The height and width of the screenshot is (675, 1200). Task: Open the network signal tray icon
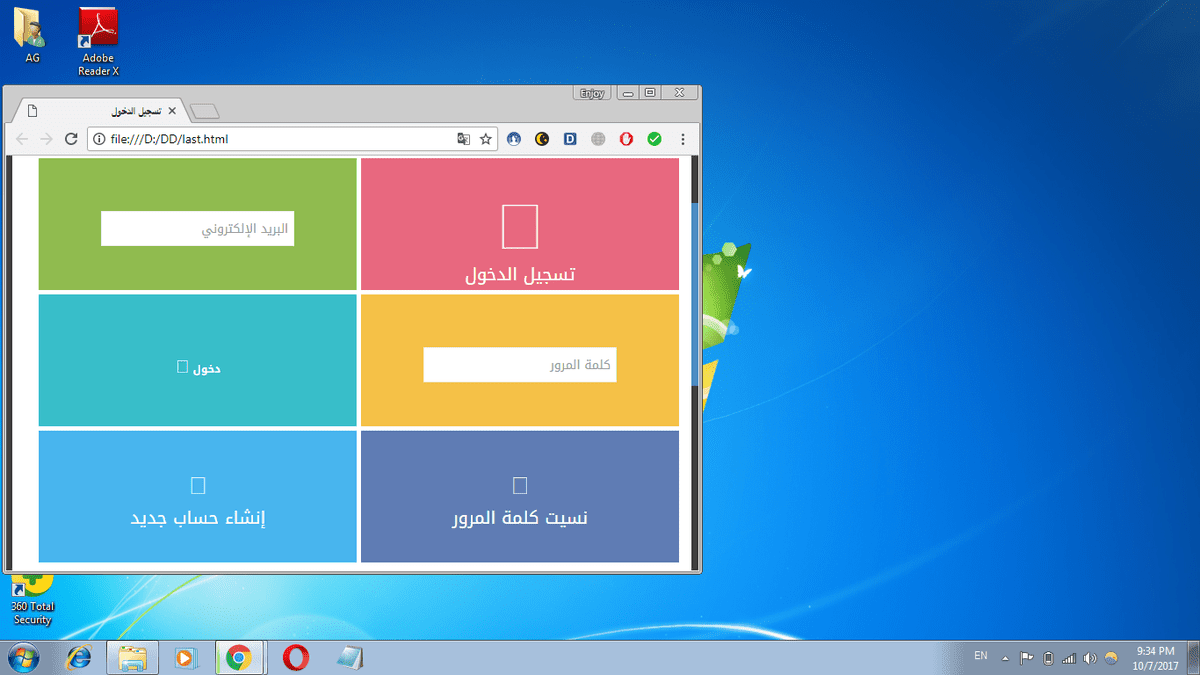[1069, 658]
